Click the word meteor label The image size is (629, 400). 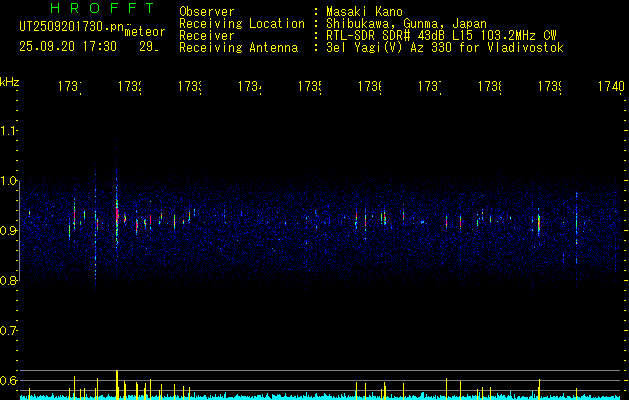pyautogui.click(x=145, y=32)
